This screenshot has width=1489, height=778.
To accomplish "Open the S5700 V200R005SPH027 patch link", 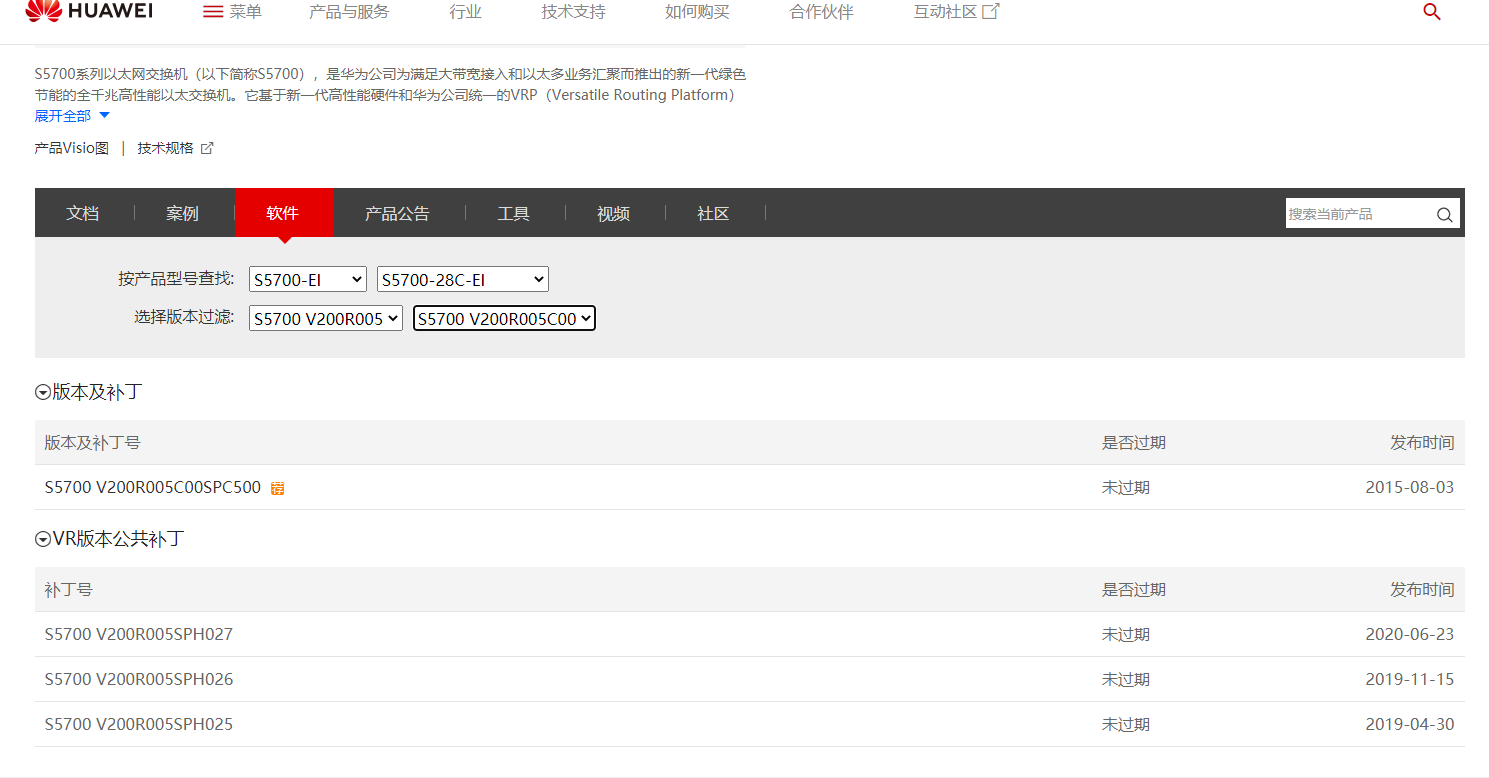I will (x=138, y=633).
